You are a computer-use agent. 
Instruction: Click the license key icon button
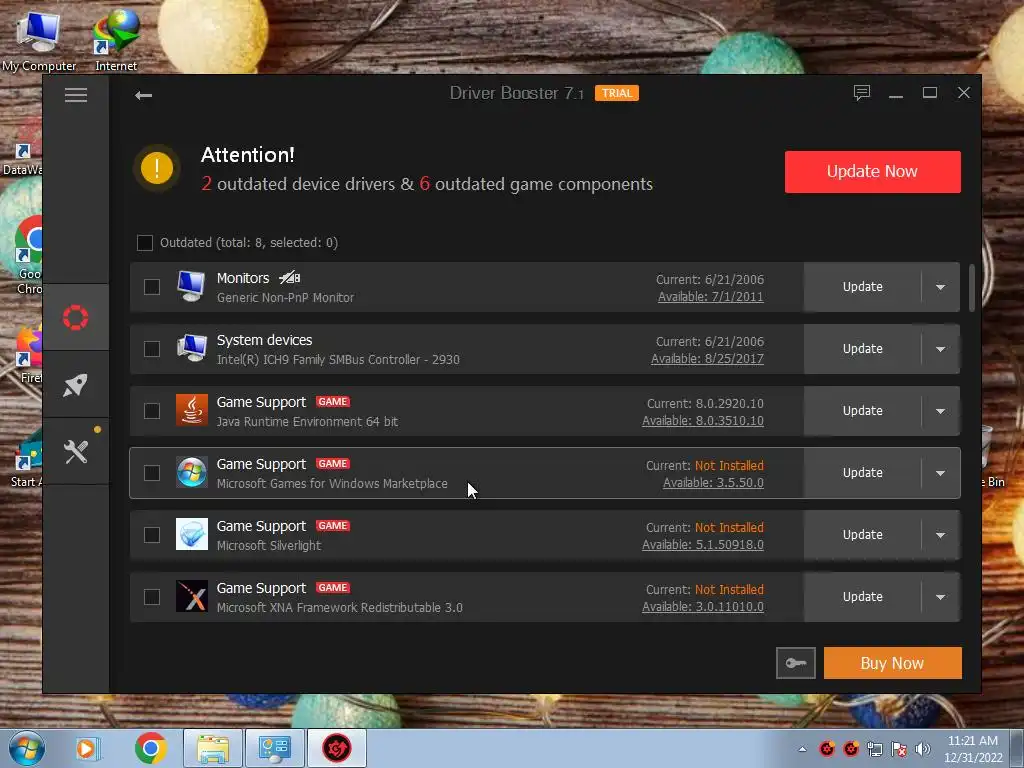(x=795, y=663)
